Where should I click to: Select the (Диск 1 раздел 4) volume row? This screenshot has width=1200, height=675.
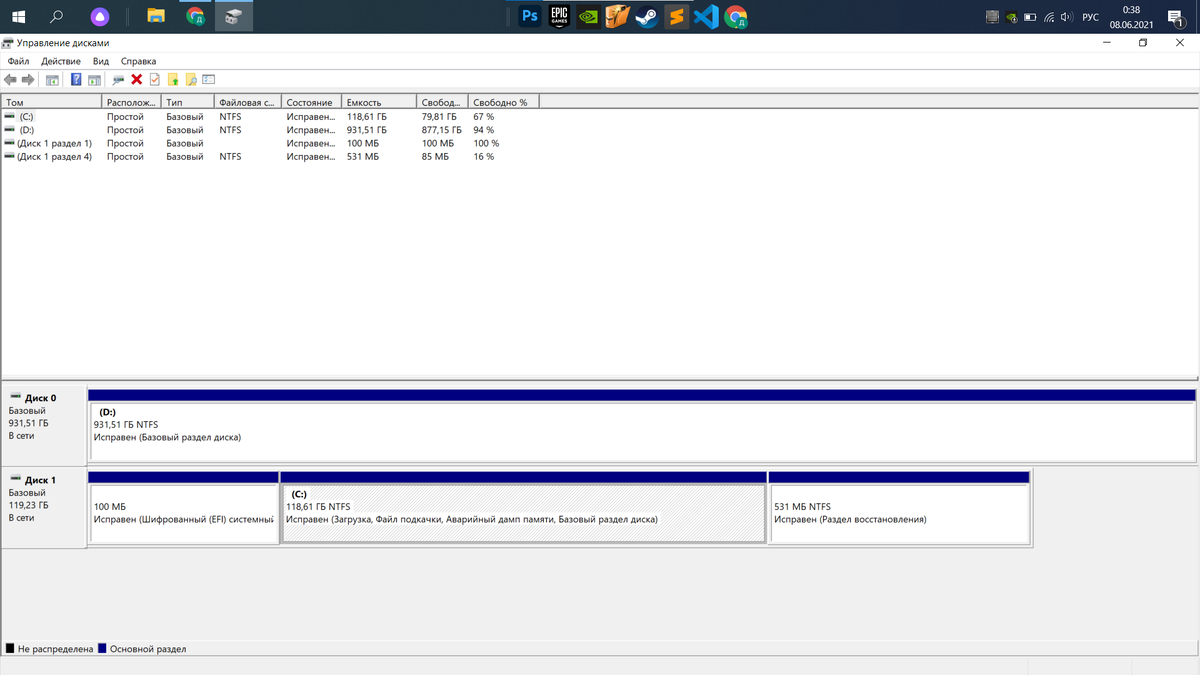click(x=270, y=156)
